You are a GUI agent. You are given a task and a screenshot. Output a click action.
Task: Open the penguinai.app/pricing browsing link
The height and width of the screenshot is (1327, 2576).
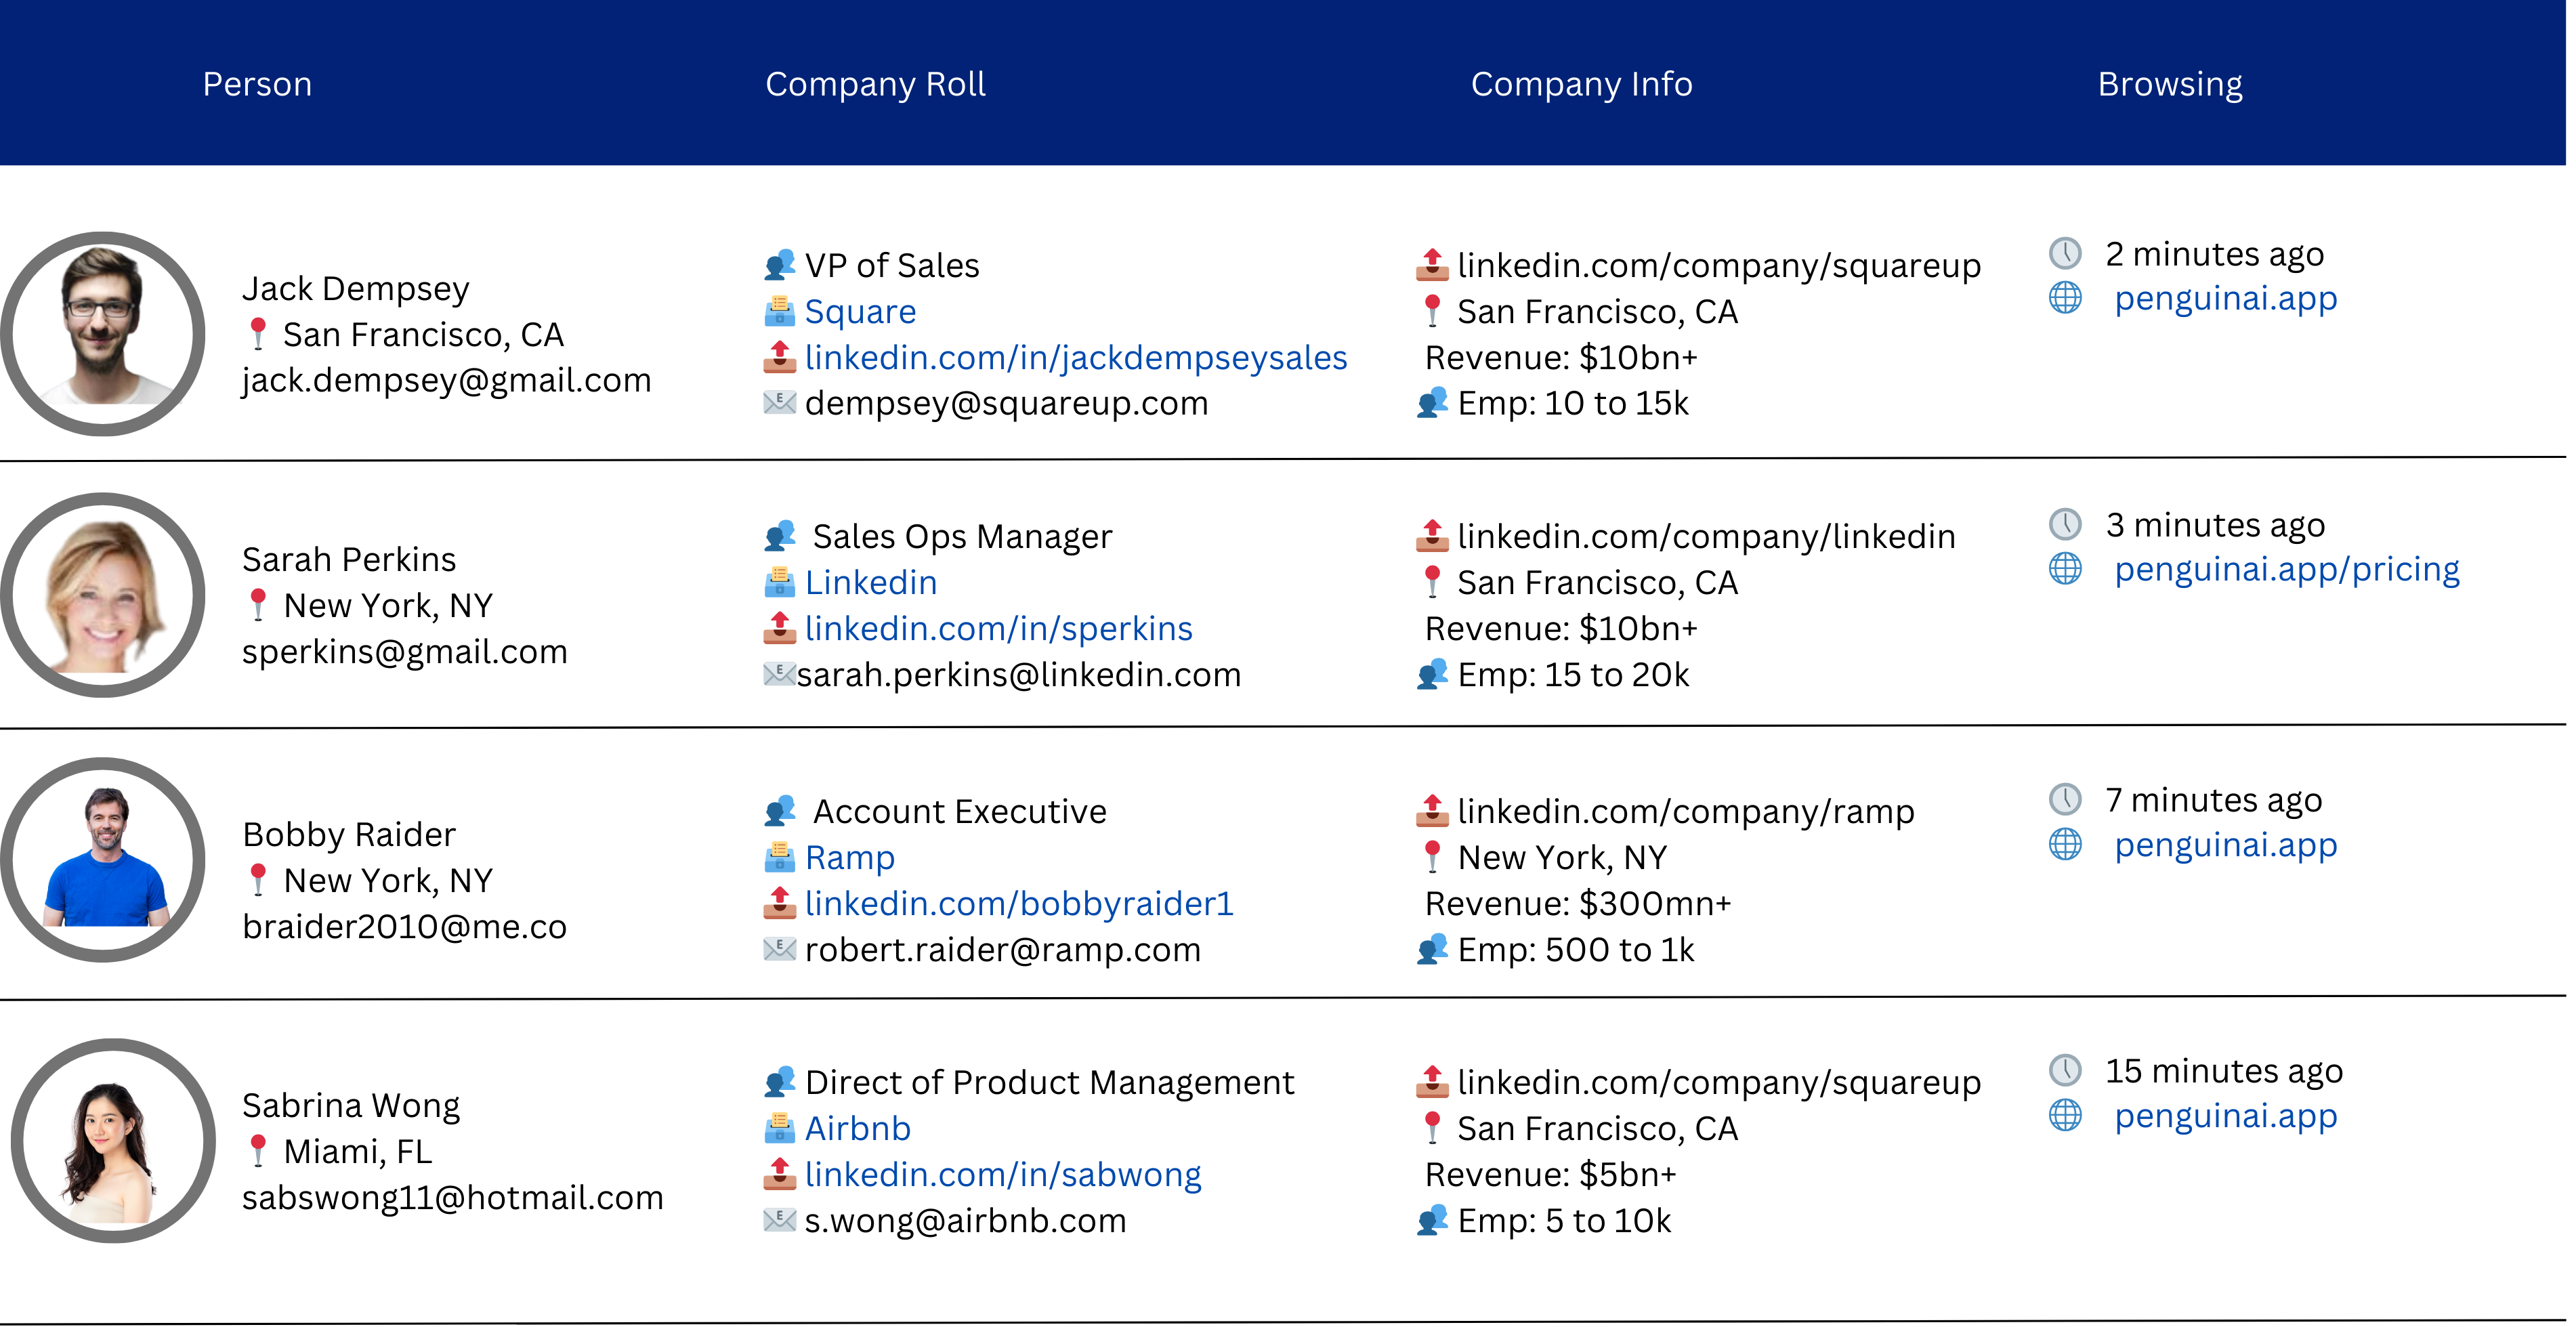click(x=2287, y=569)
